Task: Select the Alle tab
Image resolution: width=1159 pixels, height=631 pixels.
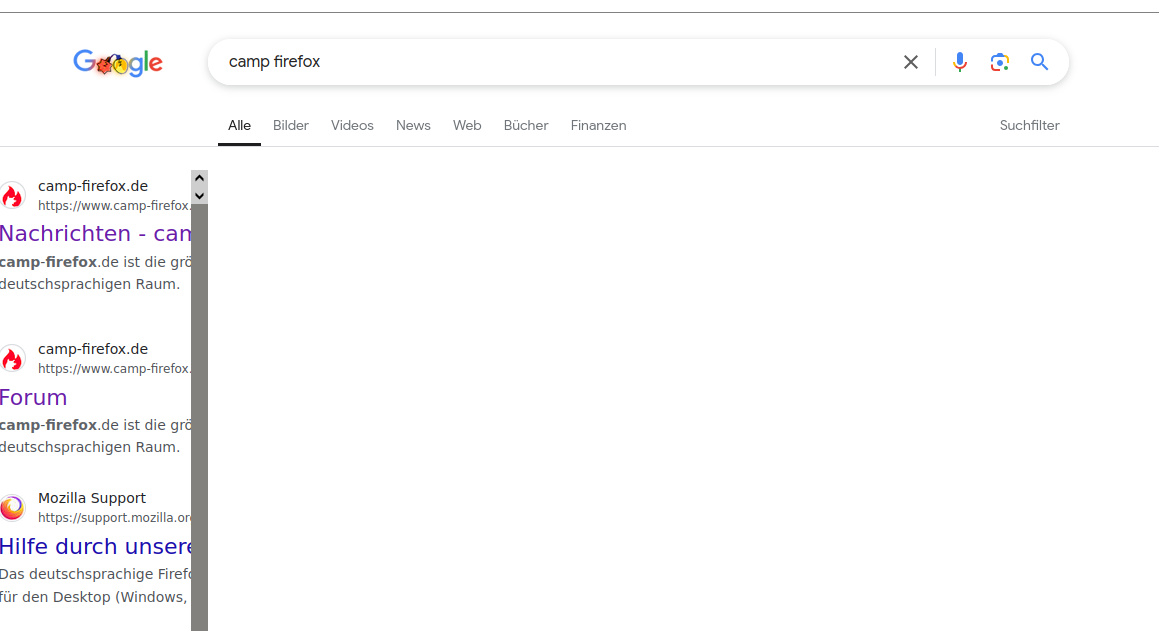Action: (x=239, y=126)
